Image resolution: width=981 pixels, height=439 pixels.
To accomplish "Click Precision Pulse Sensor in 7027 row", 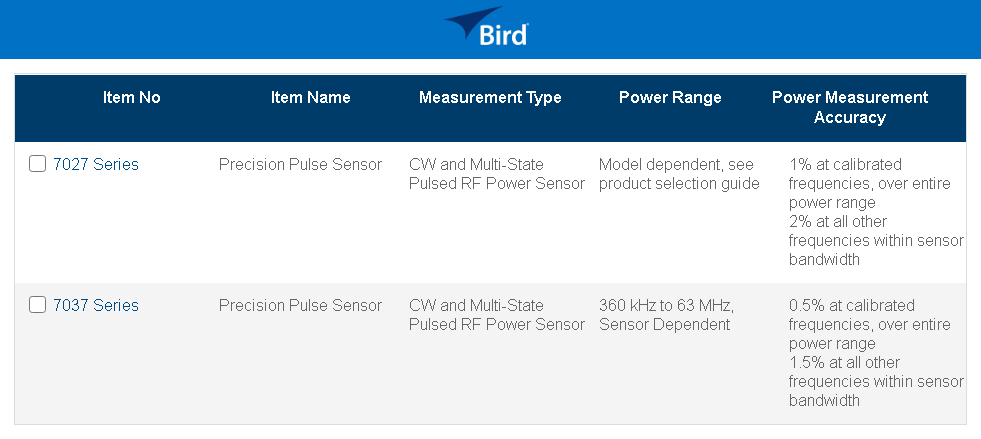I will [300, 165].
